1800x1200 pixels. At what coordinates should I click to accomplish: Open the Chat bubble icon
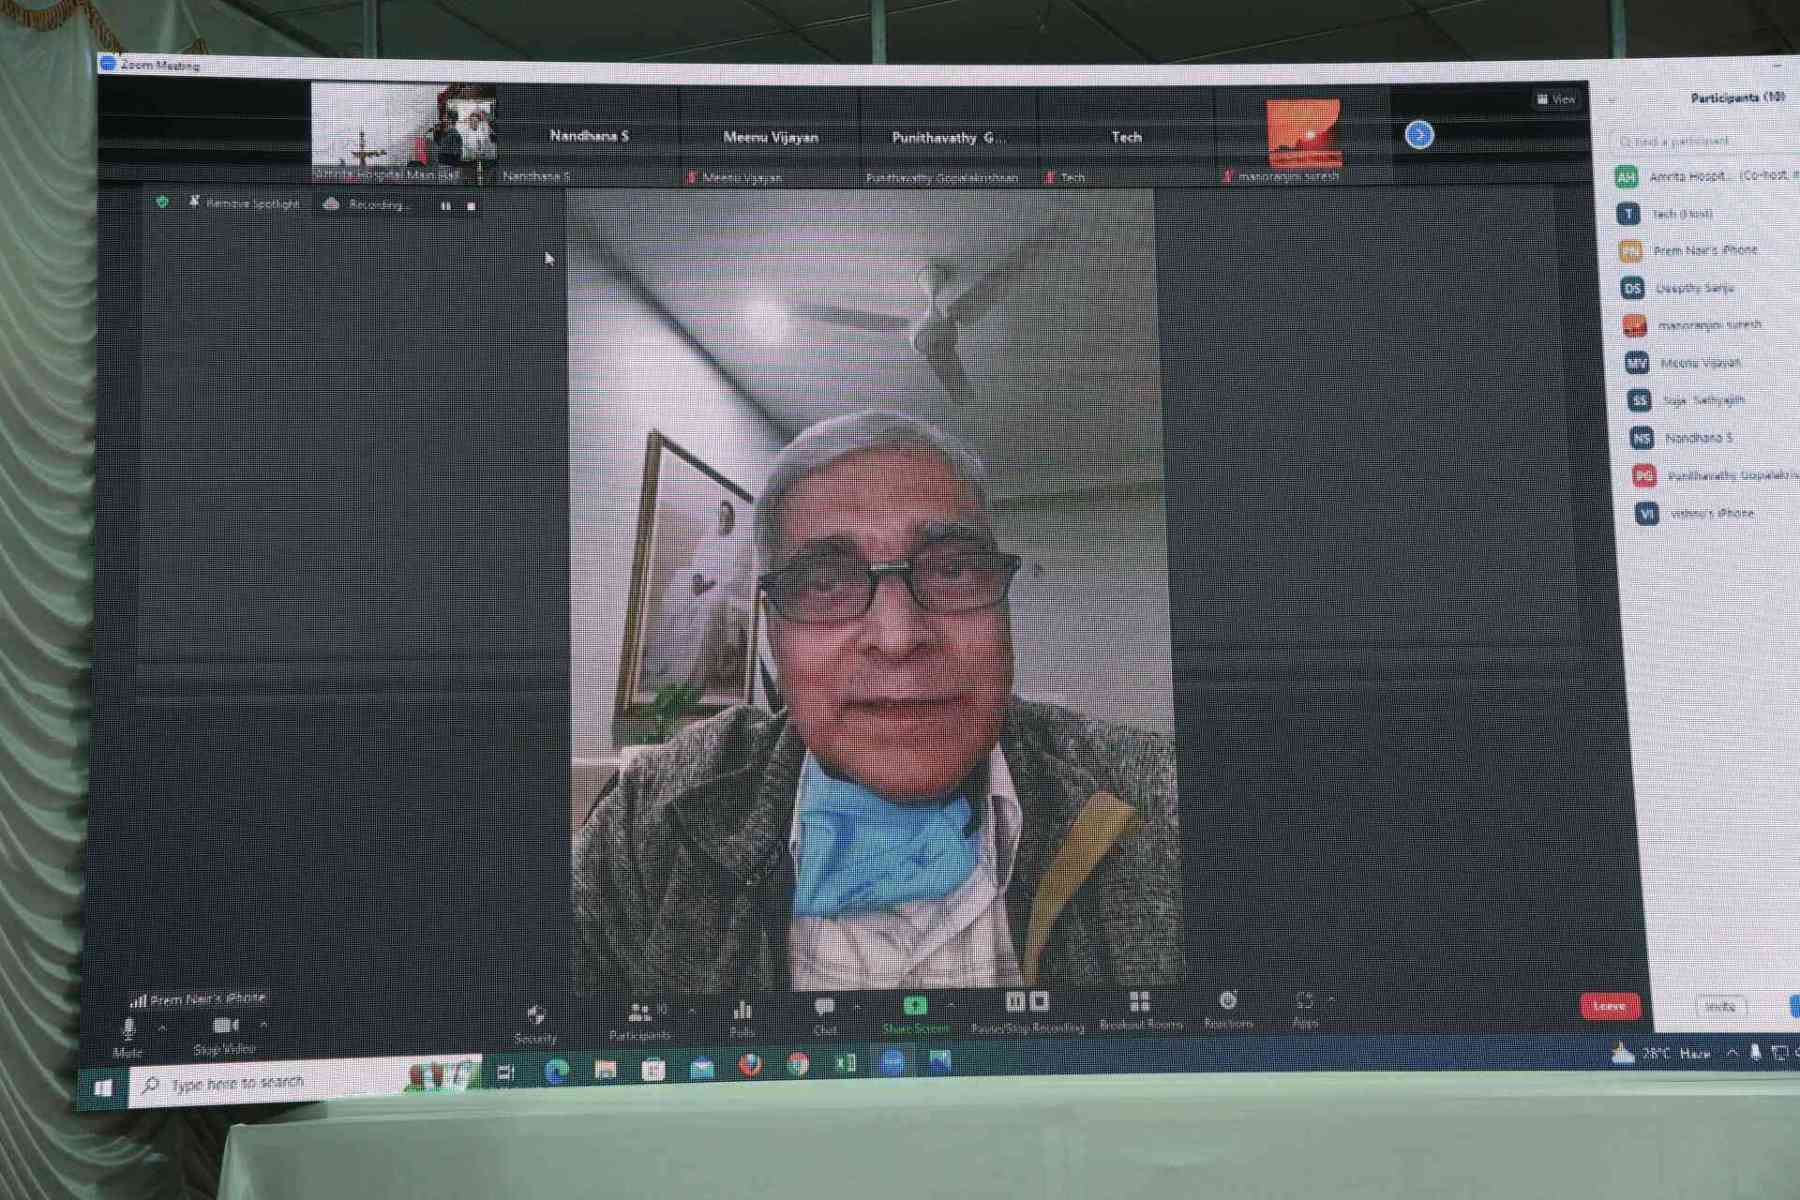pos(824,1007)
